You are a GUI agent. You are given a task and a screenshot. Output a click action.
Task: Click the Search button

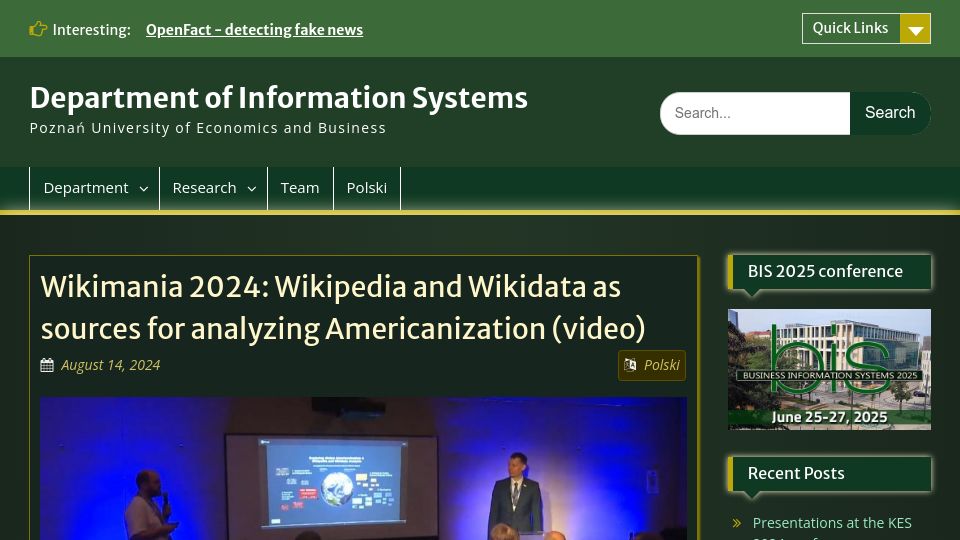click(x=890, y=113)
